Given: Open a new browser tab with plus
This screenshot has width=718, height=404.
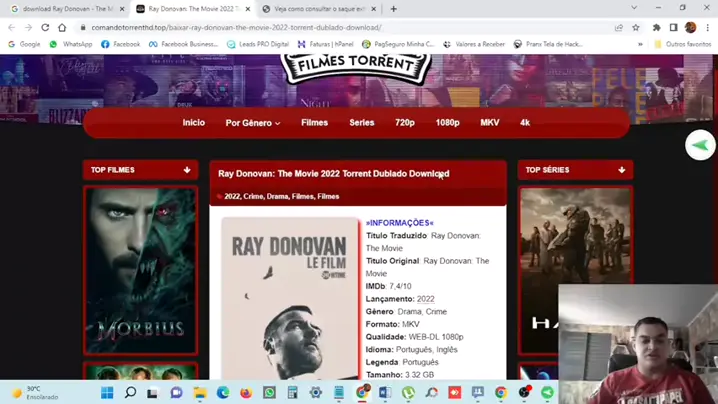Looking at the screenshot, I should pos(393,9).
